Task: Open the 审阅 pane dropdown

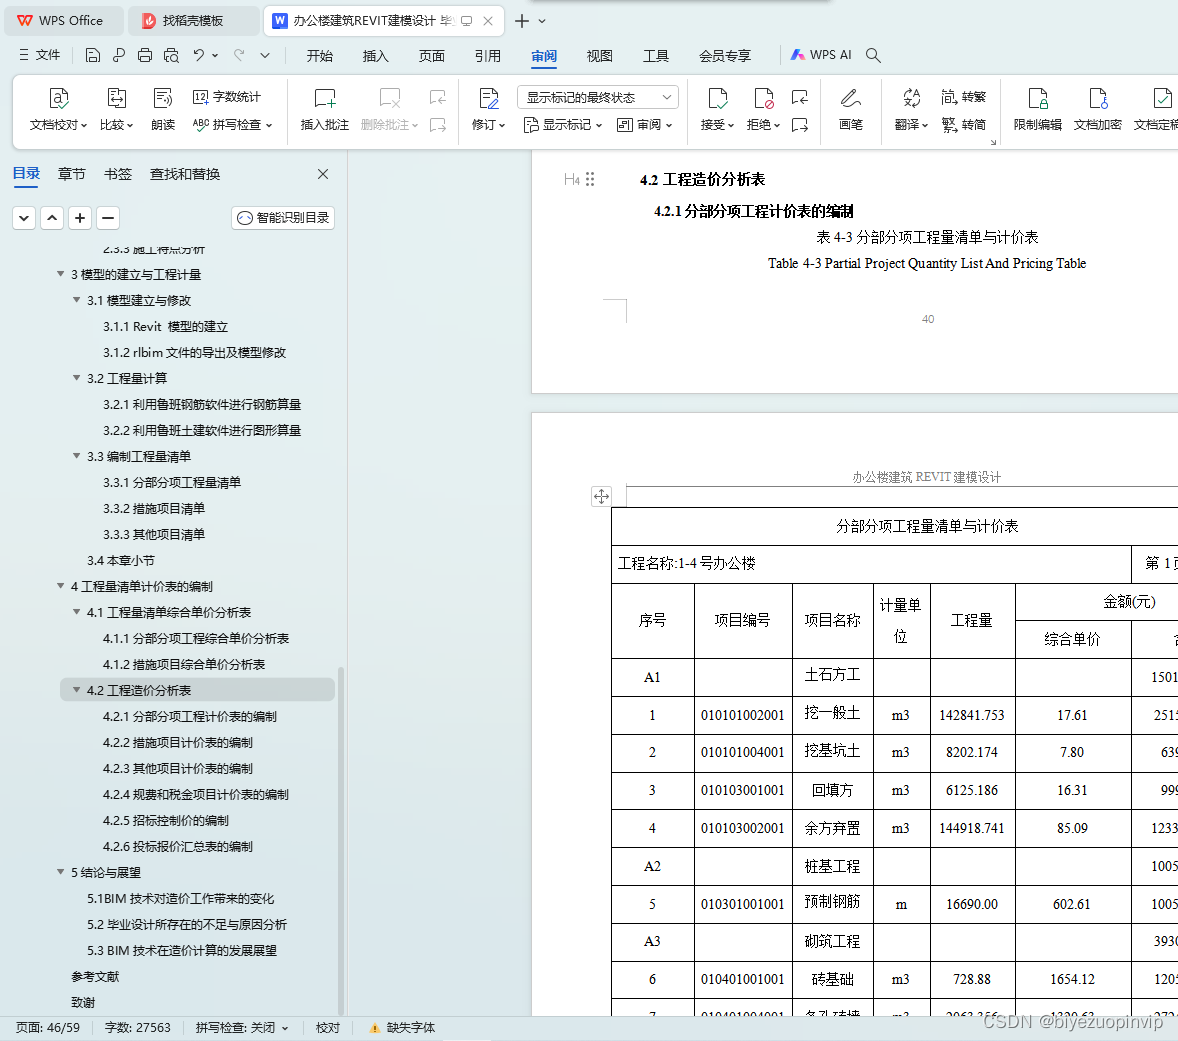Action: point(644,125)
